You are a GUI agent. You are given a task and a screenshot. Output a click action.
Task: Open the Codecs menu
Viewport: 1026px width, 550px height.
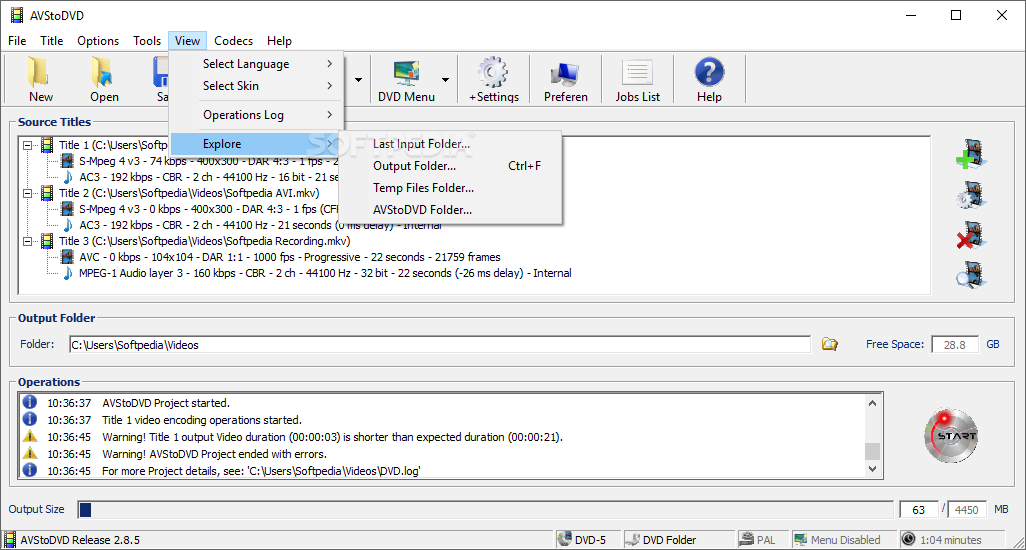click(x=234, y=41)
